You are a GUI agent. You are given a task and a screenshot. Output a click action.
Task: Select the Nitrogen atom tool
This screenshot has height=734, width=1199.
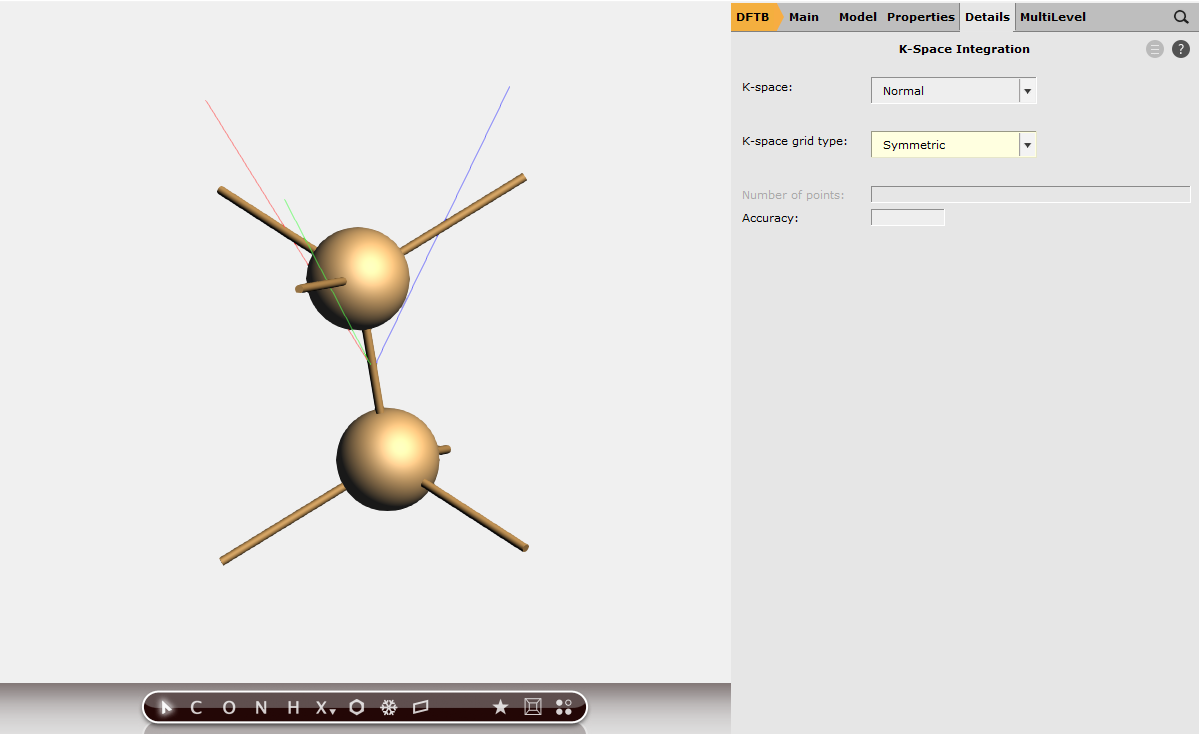259,707
